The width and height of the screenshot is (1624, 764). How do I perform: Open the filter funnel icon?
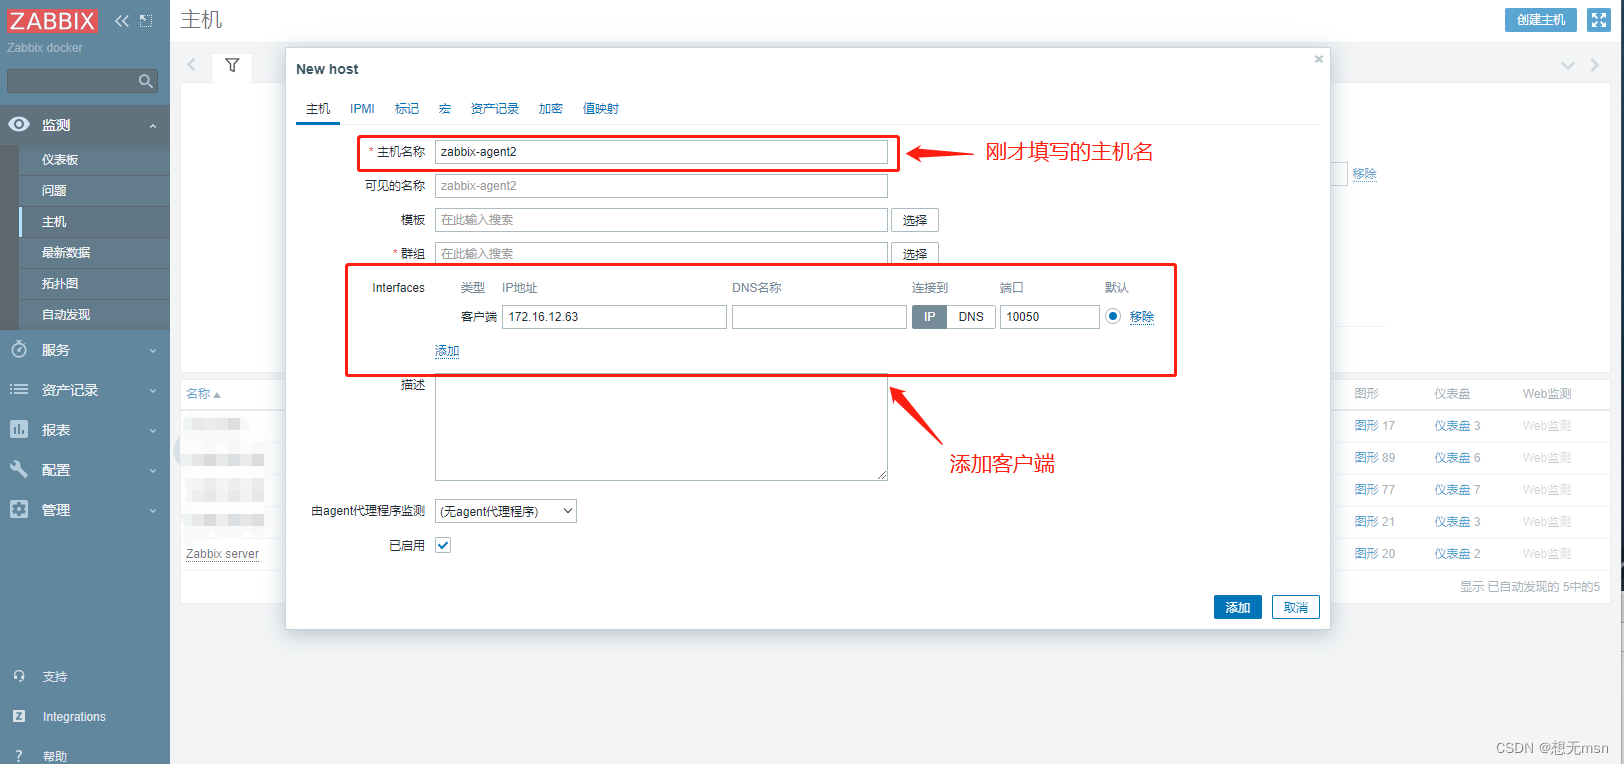[232, 66]
